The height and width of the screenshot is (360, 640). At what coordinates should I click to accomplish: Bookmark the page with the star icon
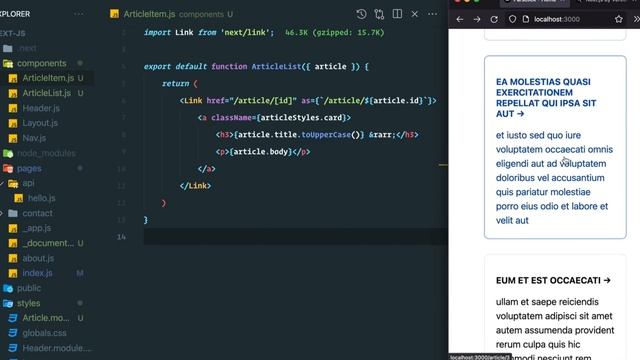click(x=619, y=19)
